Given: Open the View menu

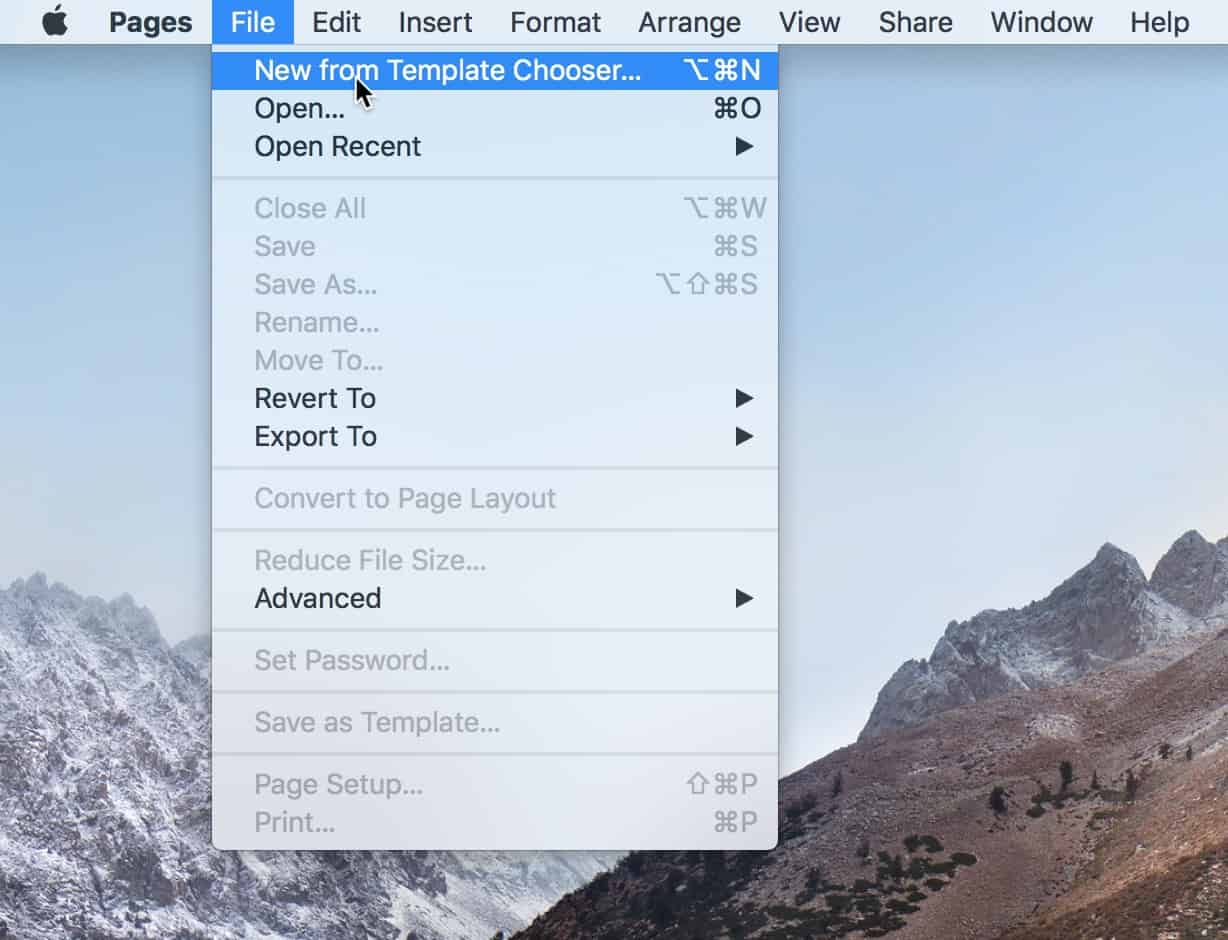Looking at the screenshot, I should point(809,22).
